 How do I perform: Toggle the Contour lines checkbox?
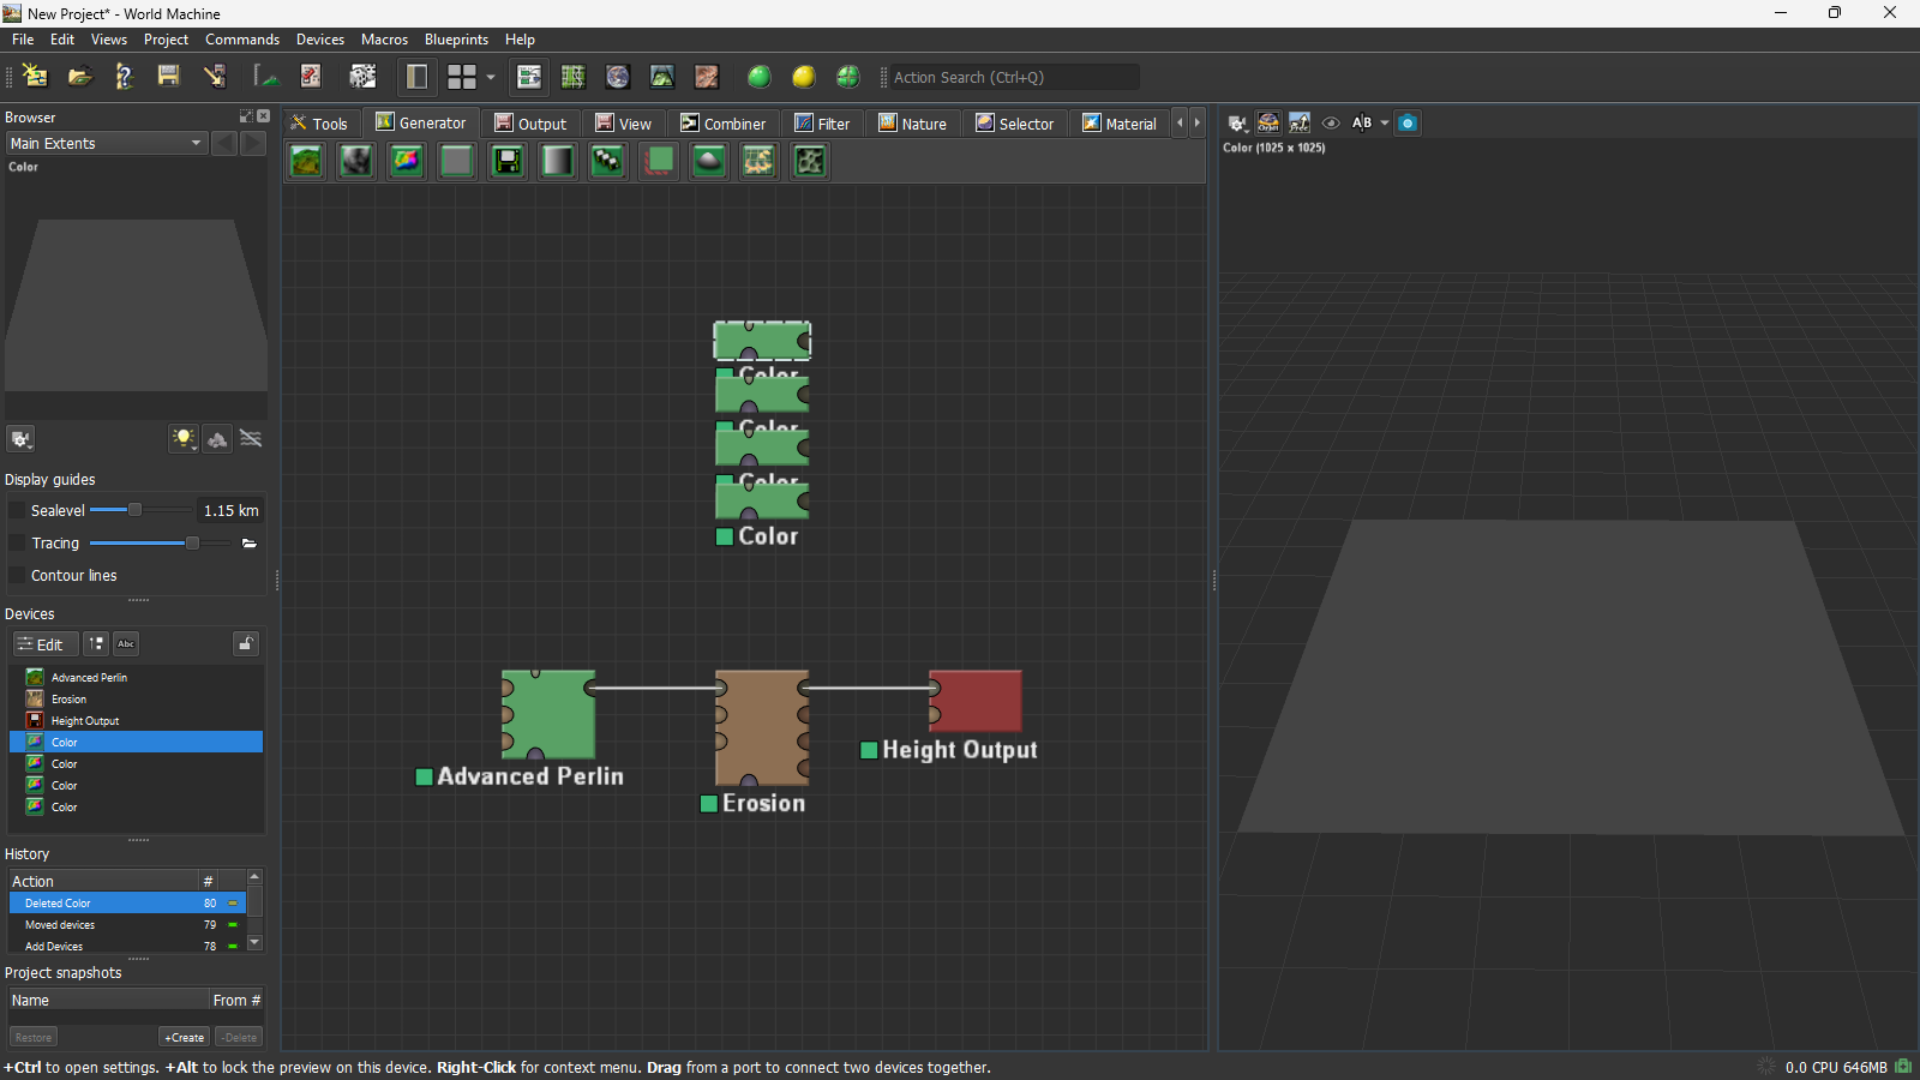point(17,575)
